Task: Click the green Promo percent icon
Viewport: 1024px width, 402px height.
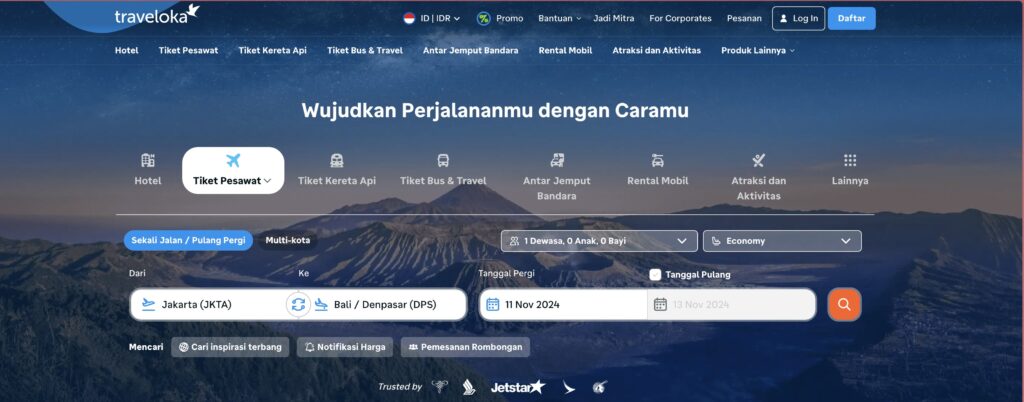Action: [x=483, y=18]
